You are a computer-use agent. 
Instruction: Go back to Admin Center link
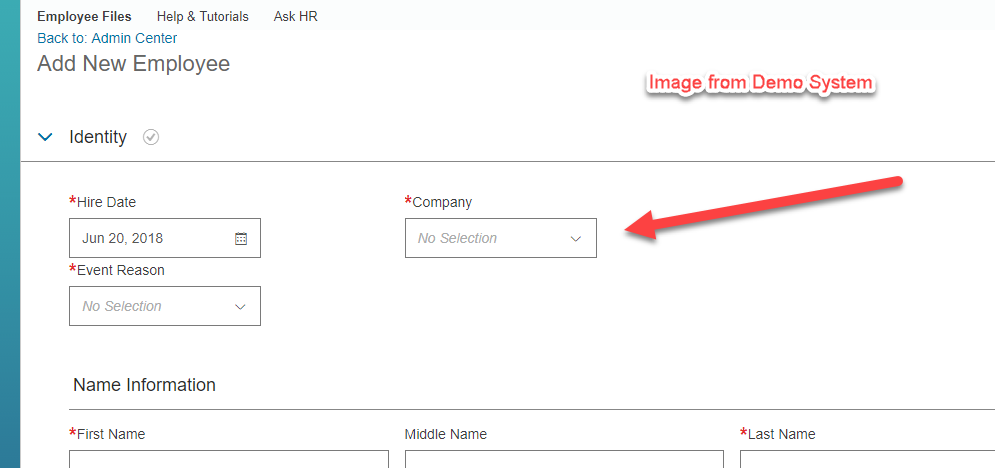107,38
